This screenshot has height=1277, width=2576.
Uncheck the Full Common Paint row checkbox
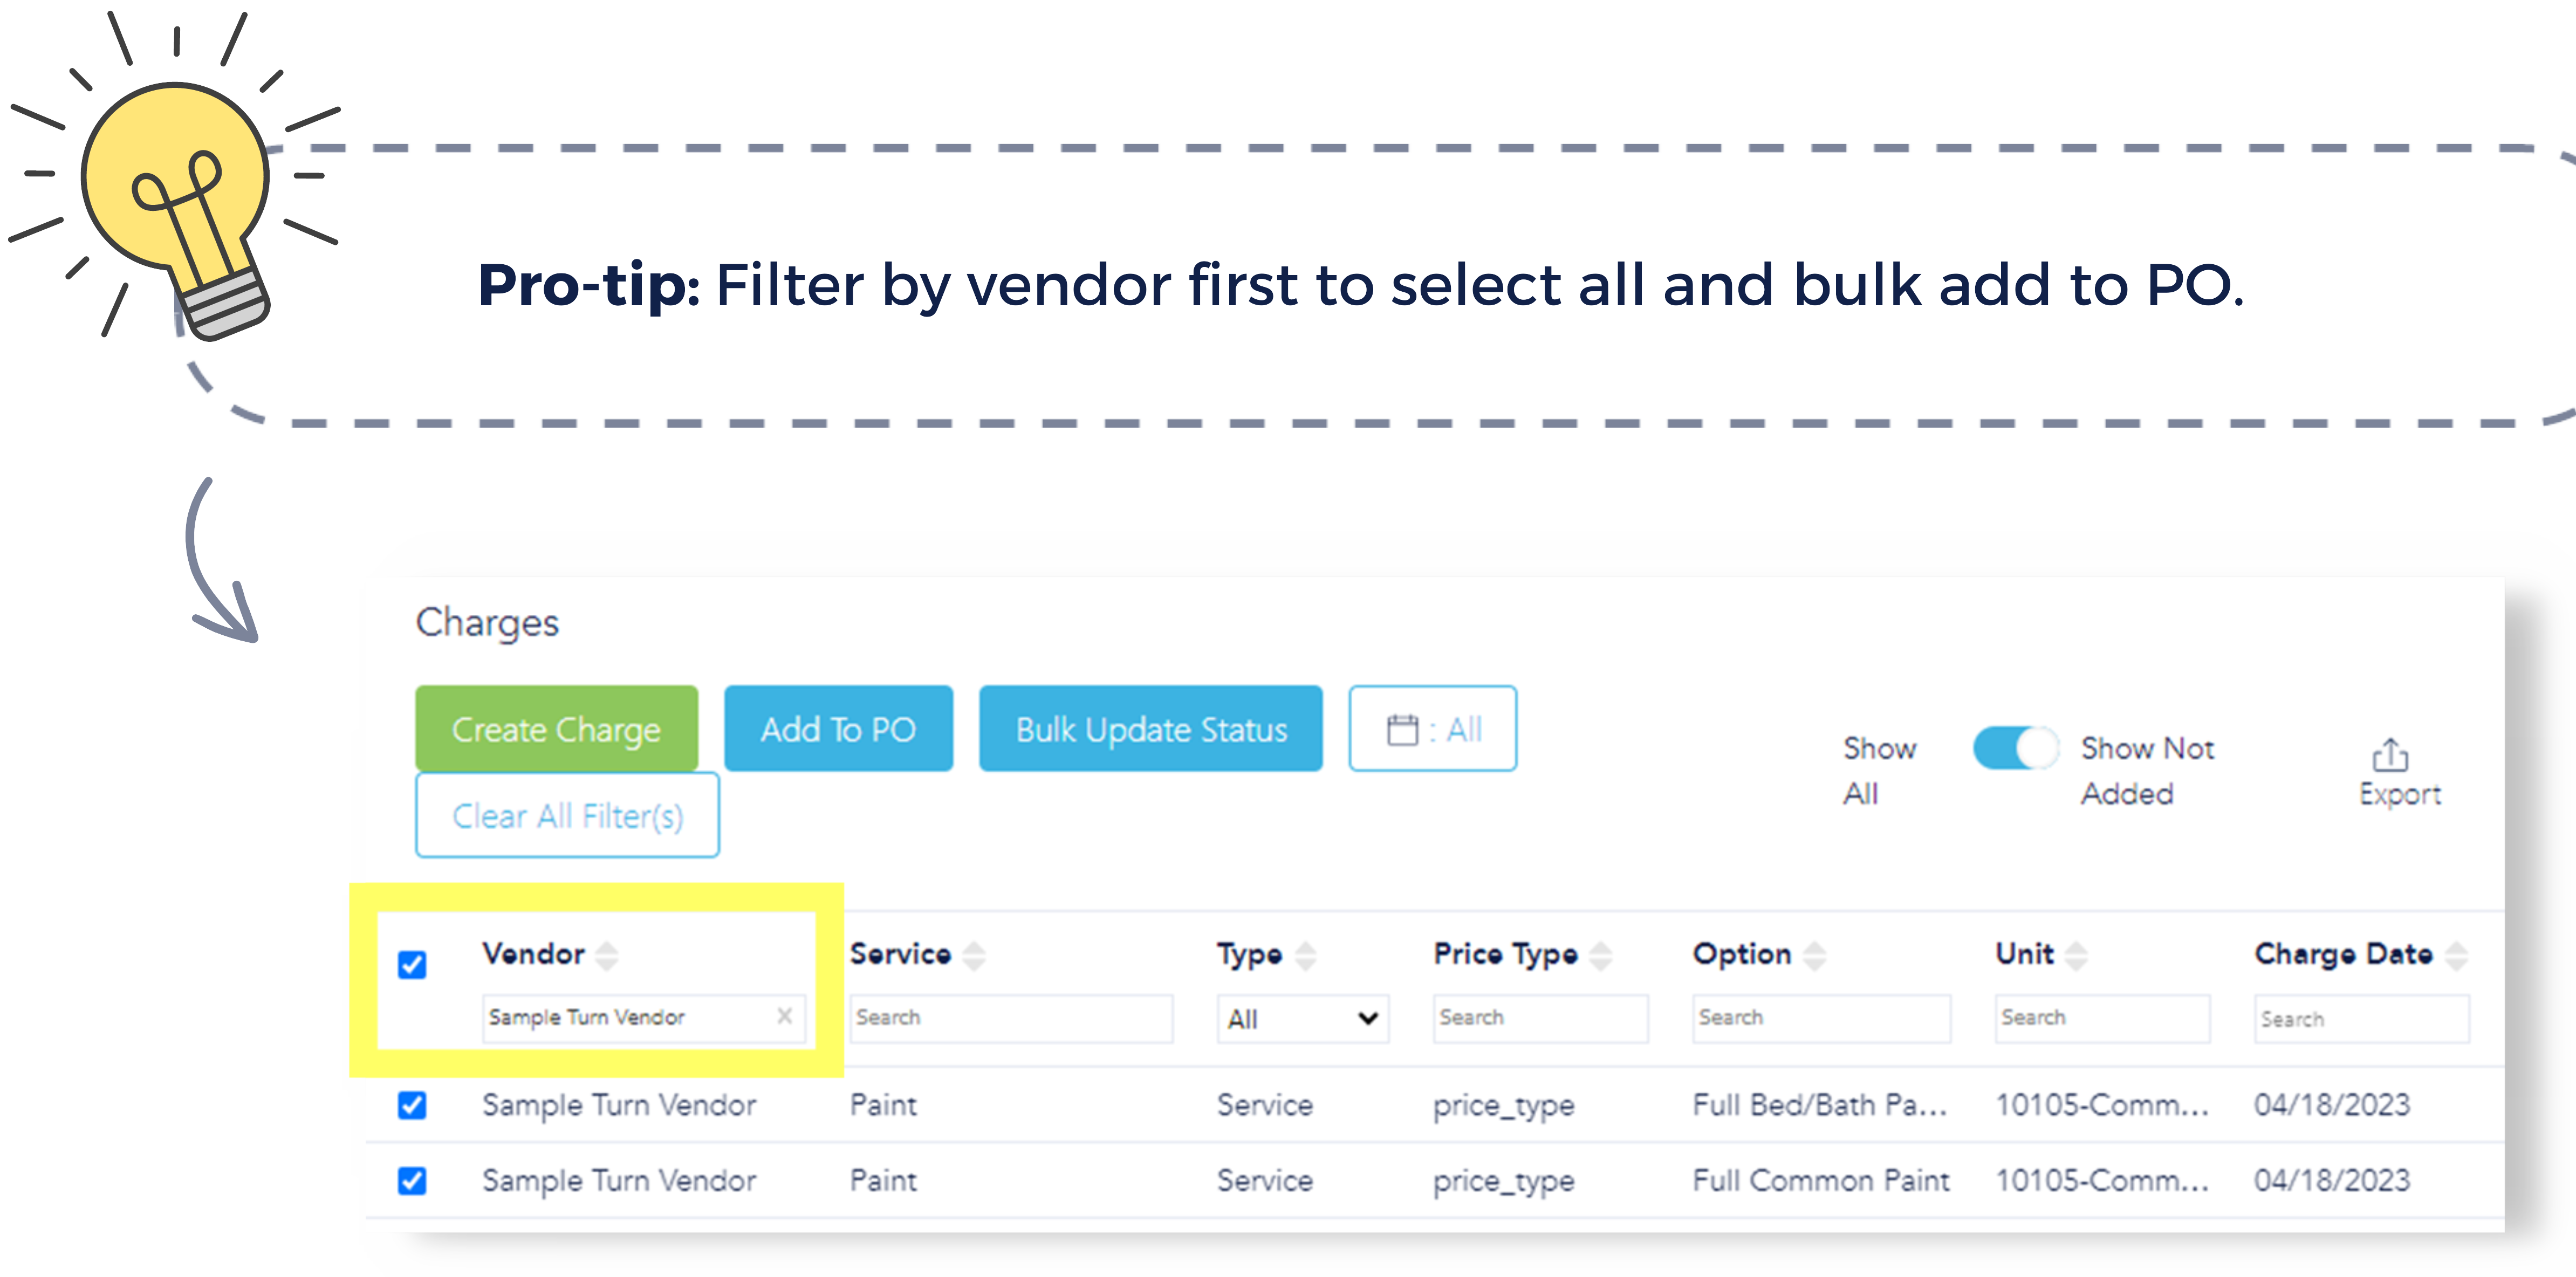[412, 1181]
